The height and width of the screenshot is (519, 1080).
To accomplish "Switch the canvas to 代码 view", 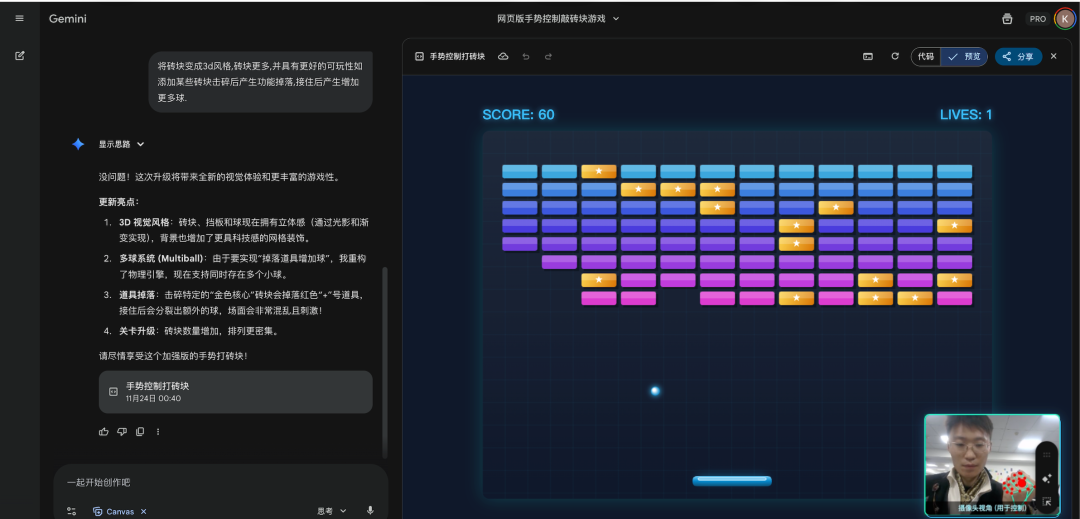I will [x=926, y=57].
